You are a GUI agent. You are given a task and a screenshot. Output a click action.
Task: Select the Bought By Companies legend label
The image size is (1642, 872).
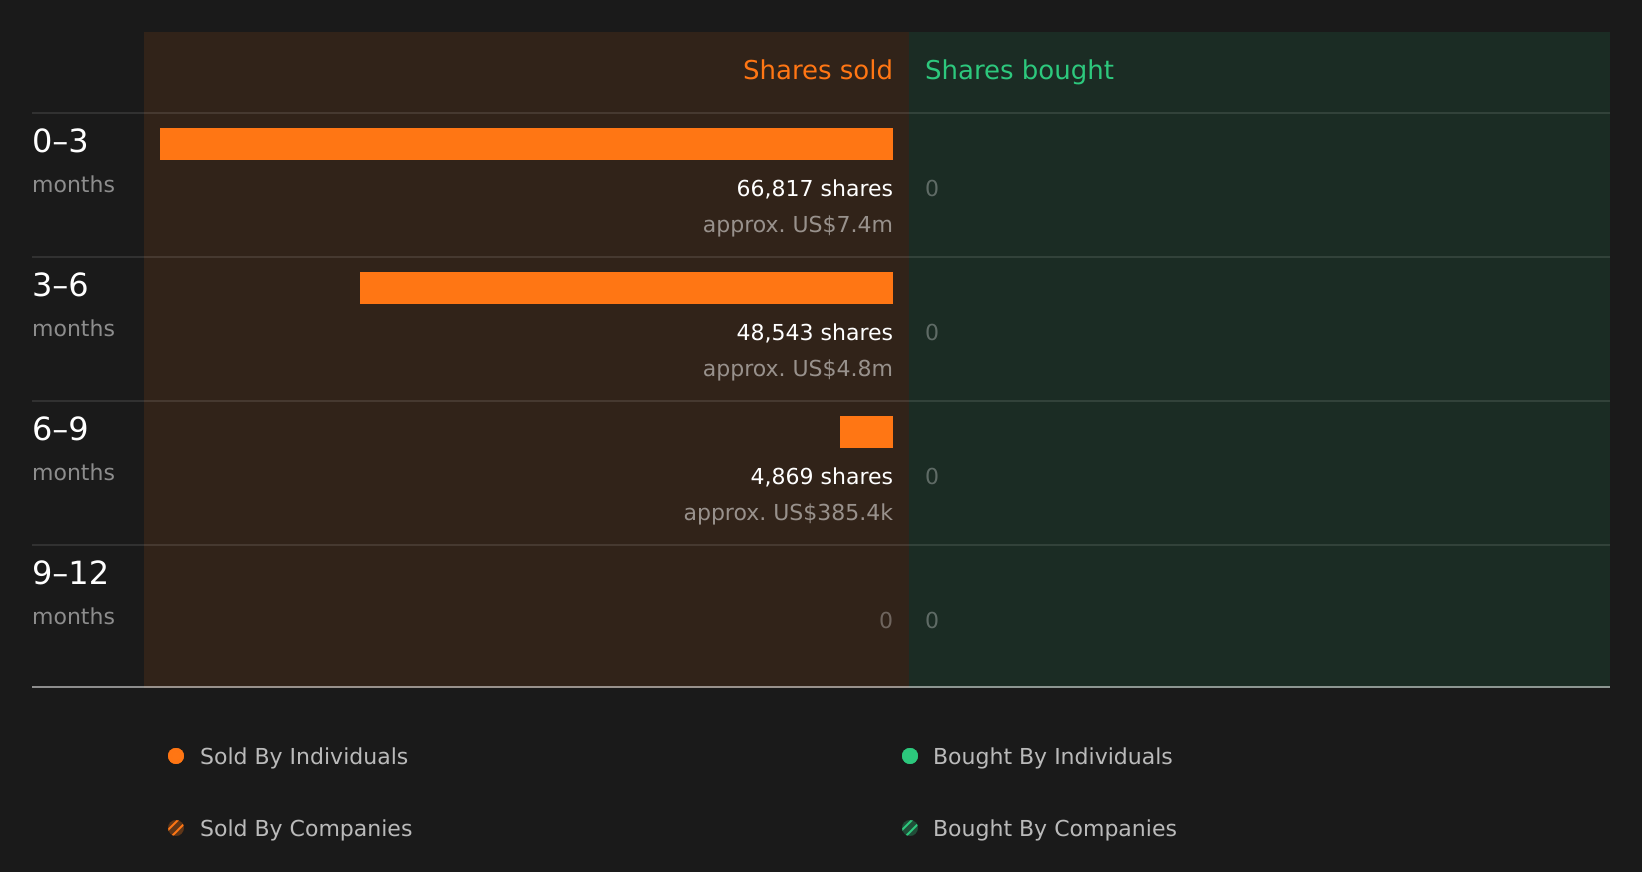(1055, 829)
